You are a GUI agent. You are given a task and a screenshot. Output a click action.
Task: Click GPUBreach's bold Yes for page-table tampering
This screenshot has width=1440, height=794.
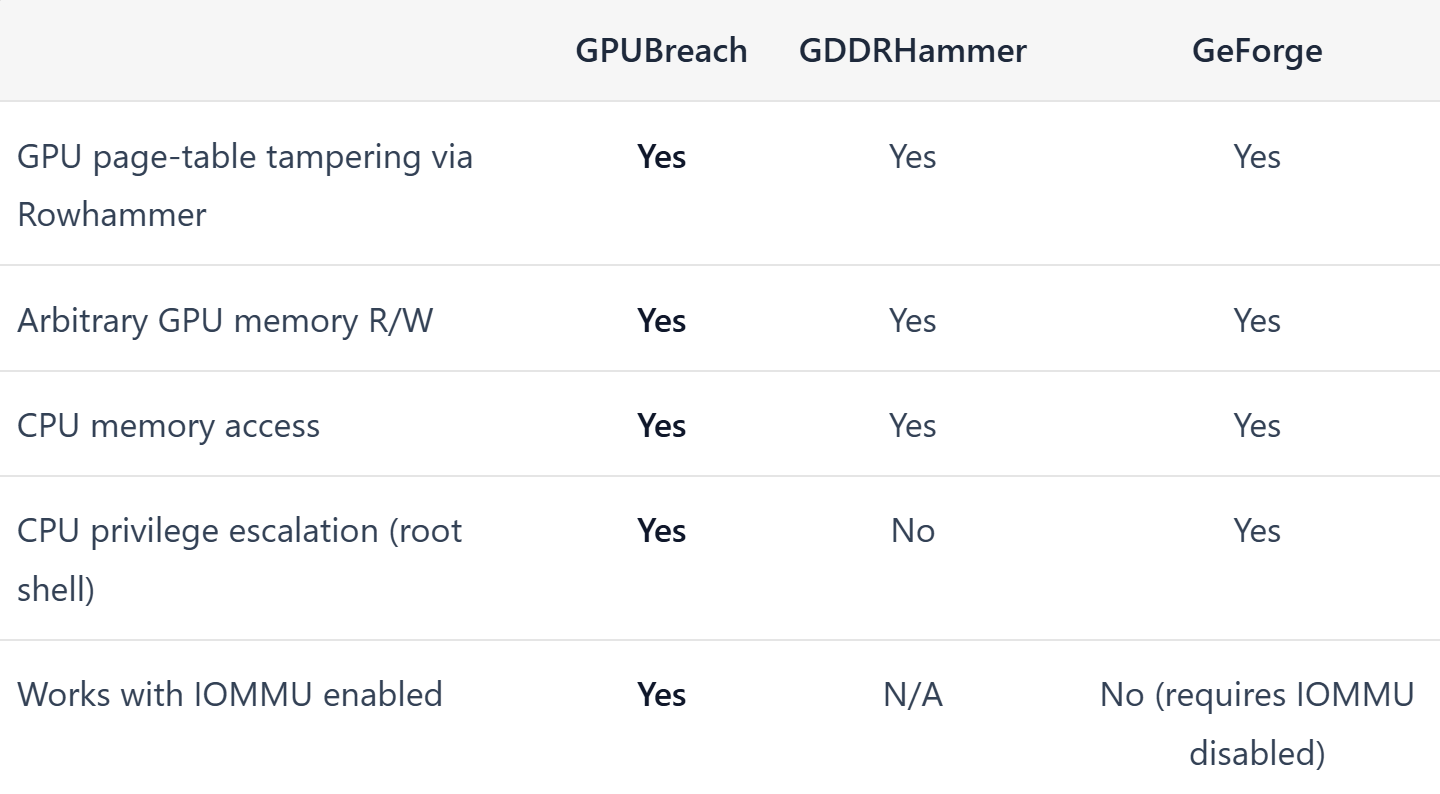tap(661, 157)
